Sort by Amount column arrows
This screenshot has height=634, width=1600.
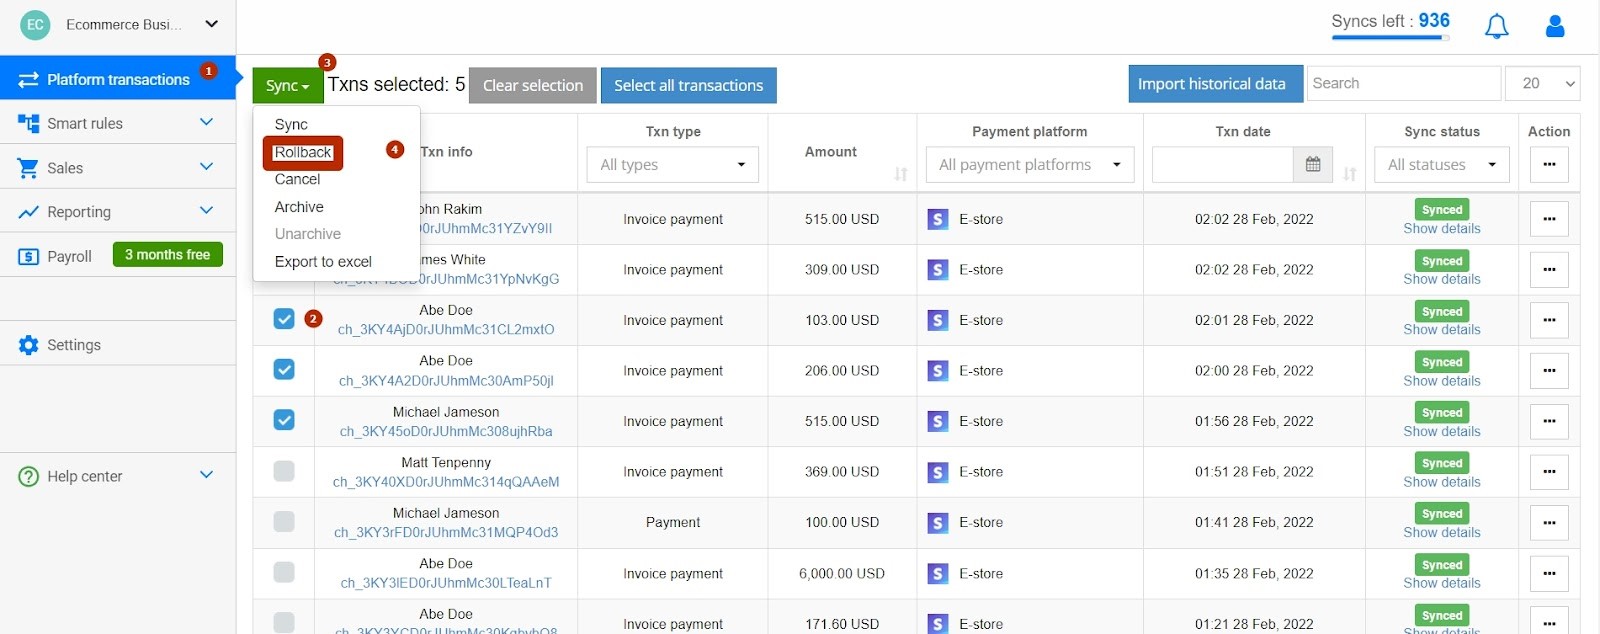pos(901,174)
